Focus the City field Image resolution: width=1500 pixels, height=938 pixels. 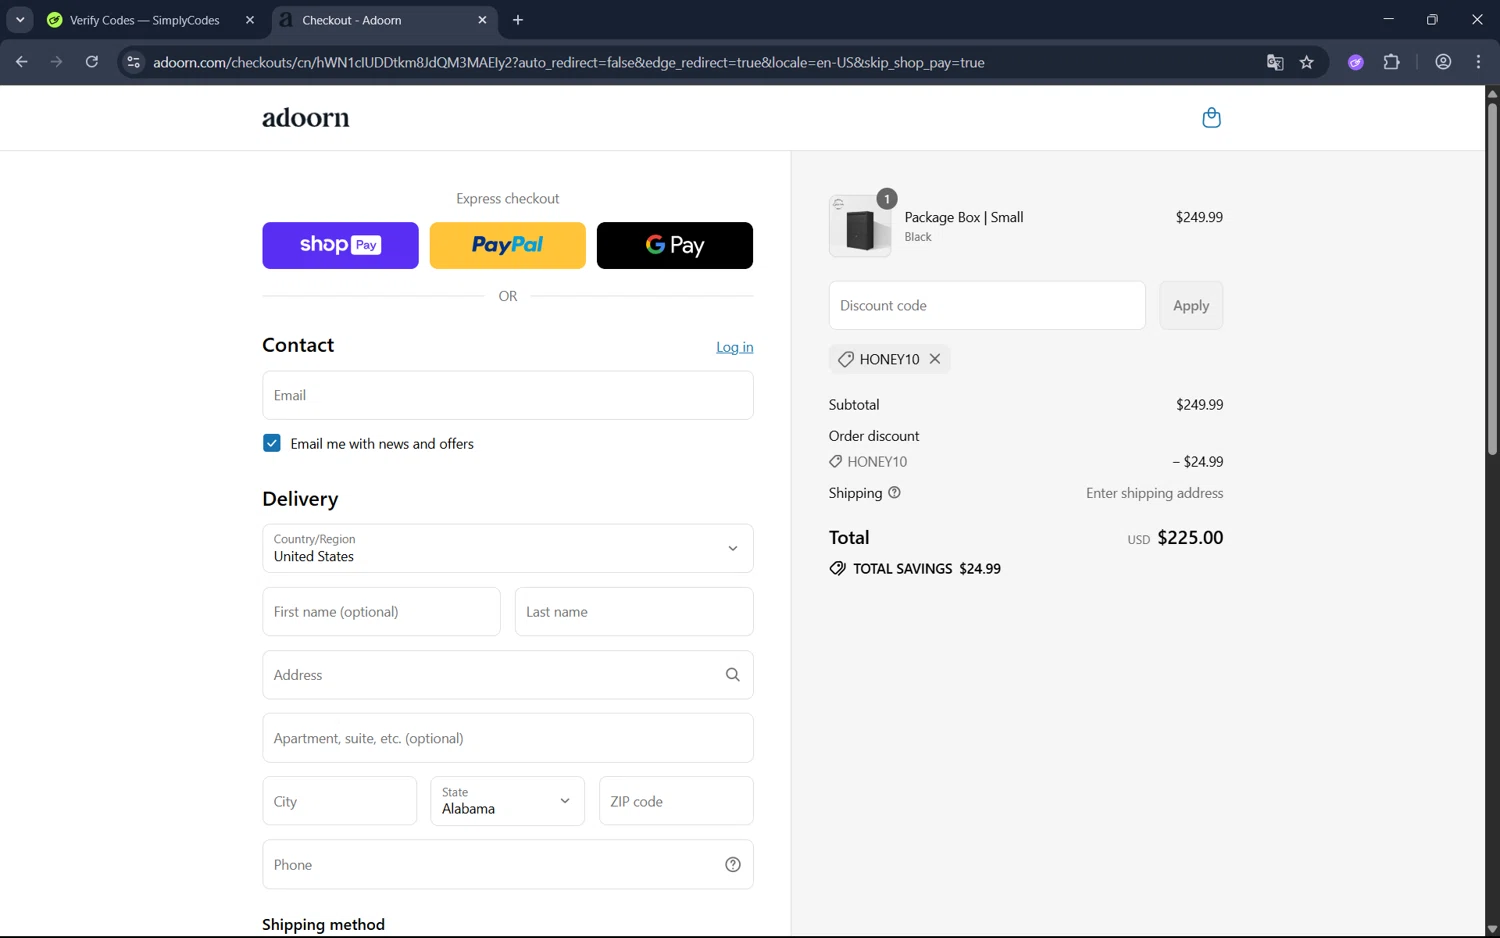tap(340, 801)
